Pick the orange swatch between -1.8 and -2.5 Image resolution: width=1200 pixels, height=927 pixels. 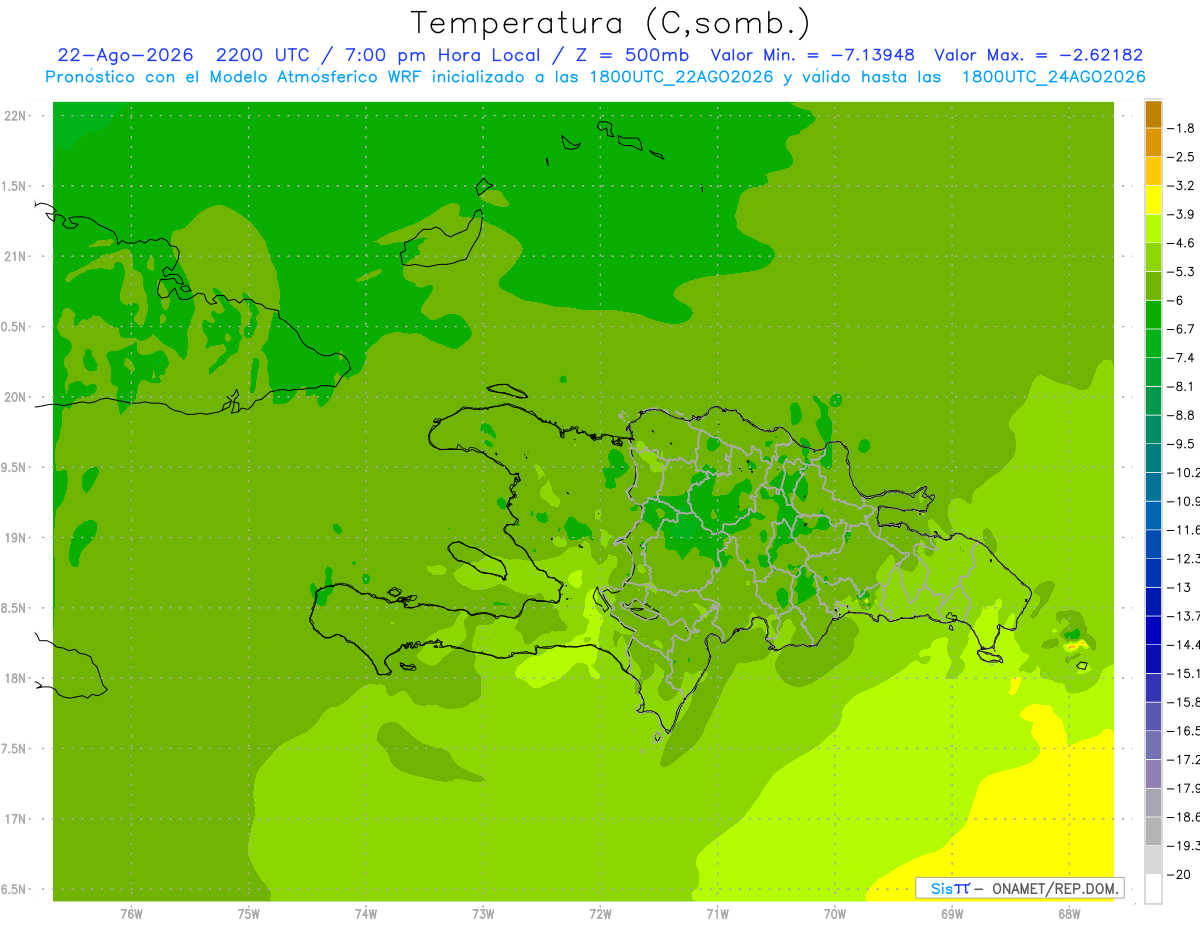(x=1153, y=143)
